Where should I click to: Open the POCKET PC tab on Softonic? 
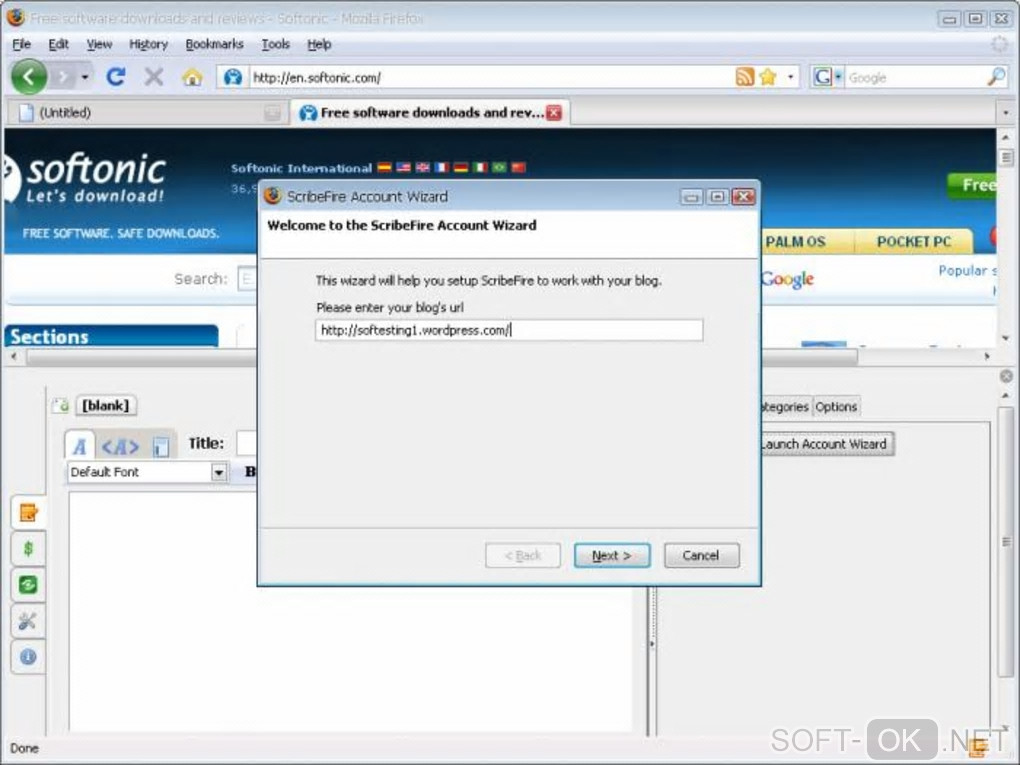pyautogui.click(x=913, y=241)
